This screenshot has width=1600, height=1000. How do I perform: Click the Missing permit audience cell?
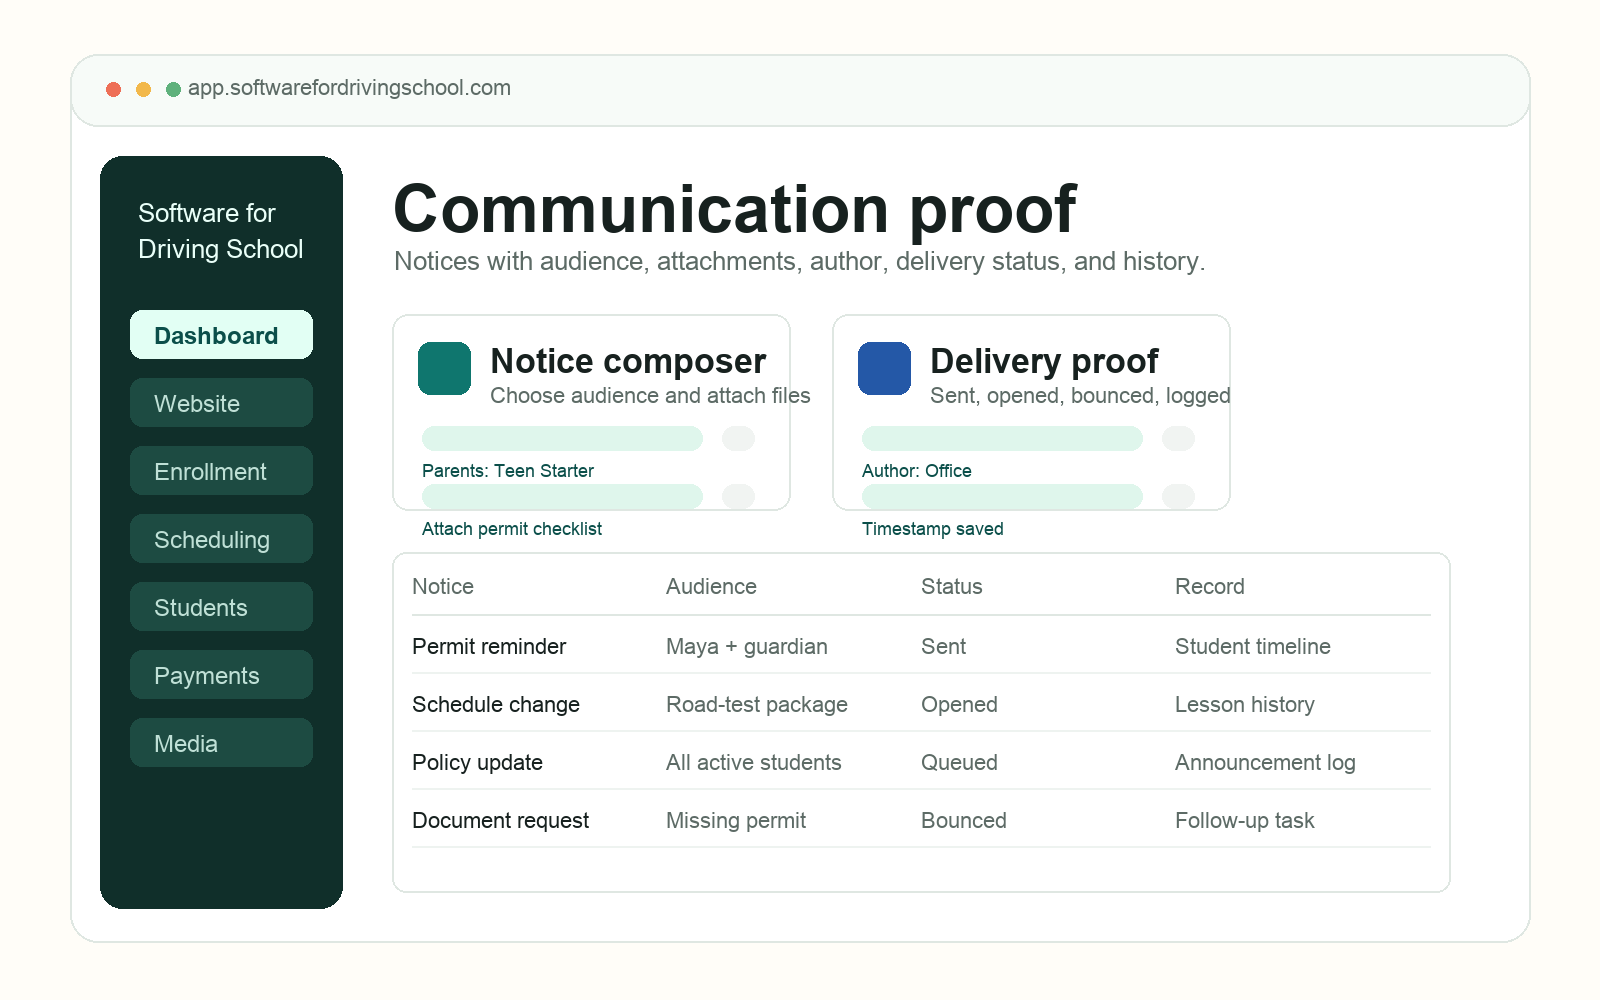coord(736,821)
